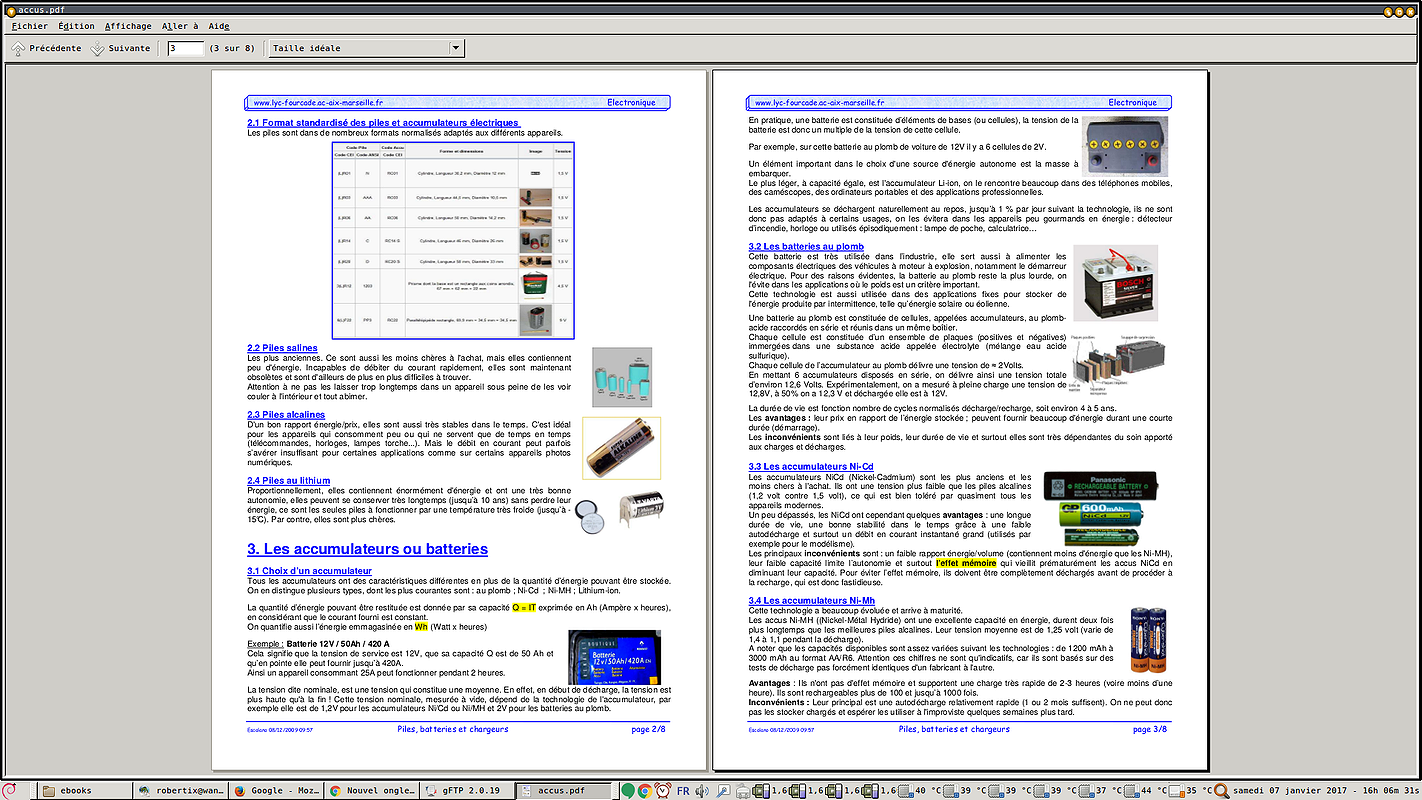Image resolution: width=1422 pixels, height=800 pixels.
Task: Open the Taille idéale zoom dropdown
Action: click(367, 48)
